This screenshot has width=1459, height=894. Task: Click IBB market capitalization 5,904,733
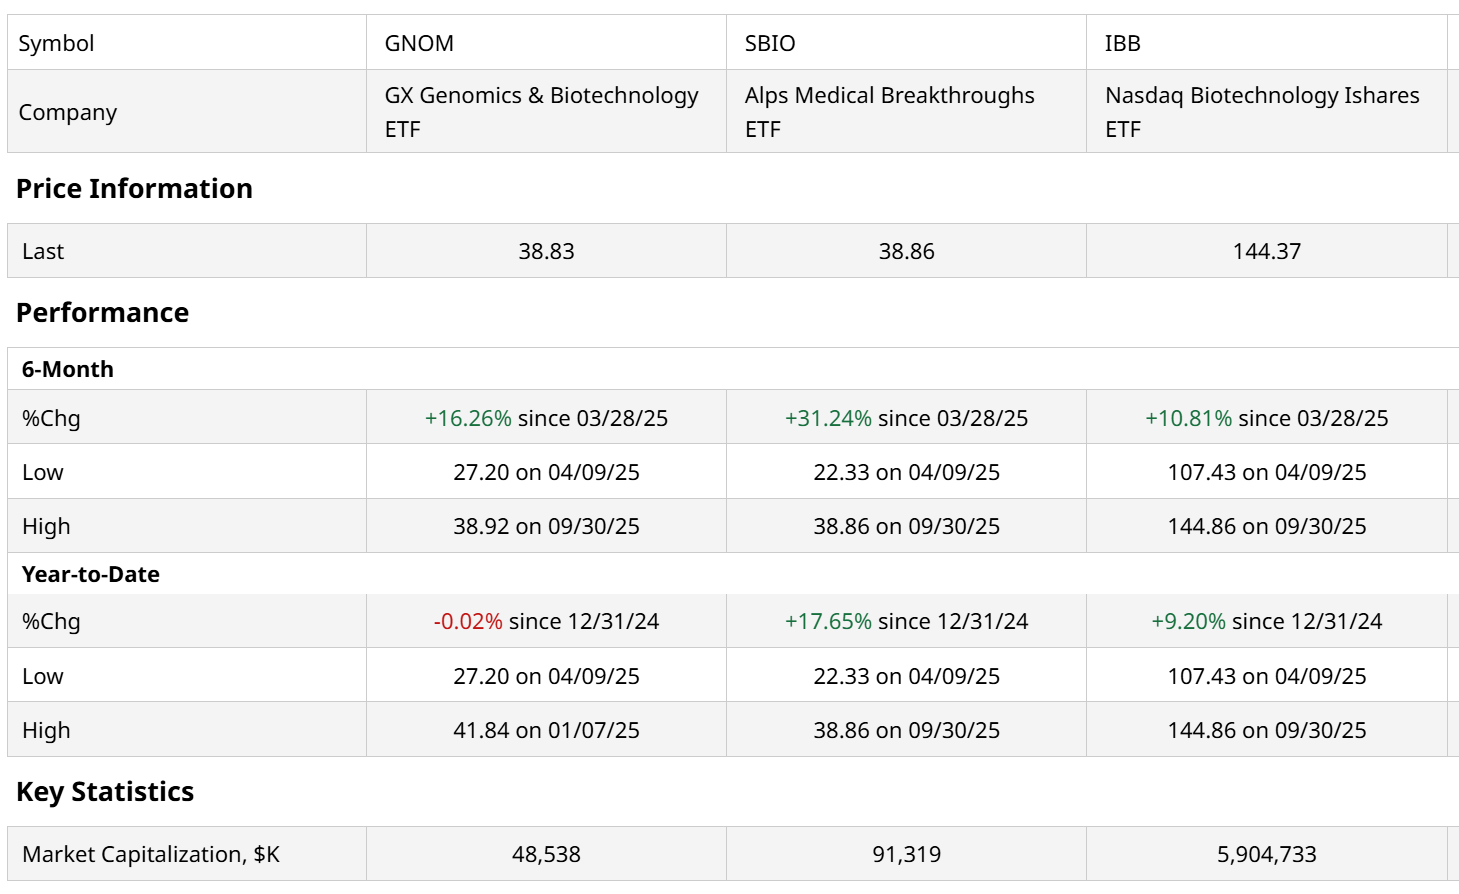(1266, 854)
